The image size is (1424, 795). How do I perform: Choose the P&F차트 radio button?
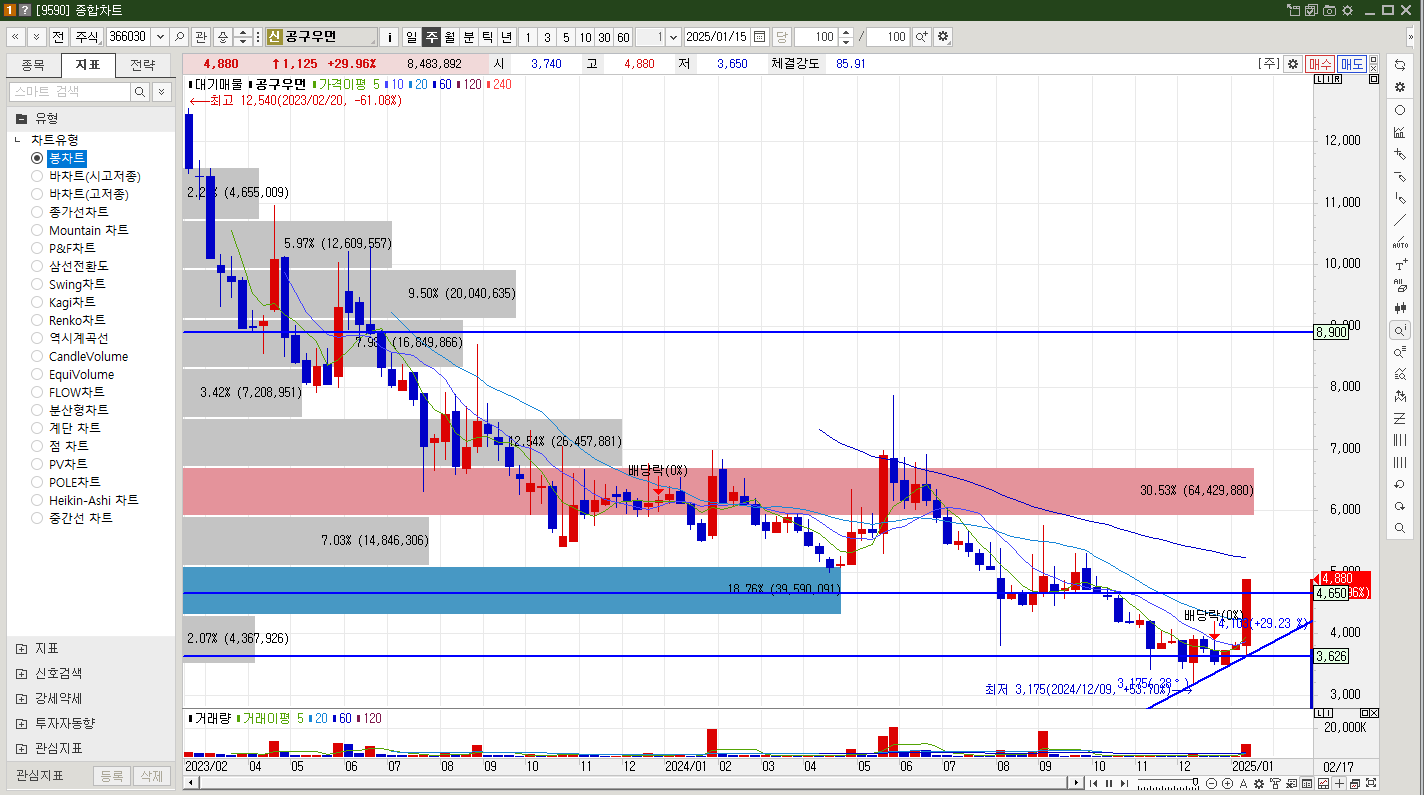37,248
